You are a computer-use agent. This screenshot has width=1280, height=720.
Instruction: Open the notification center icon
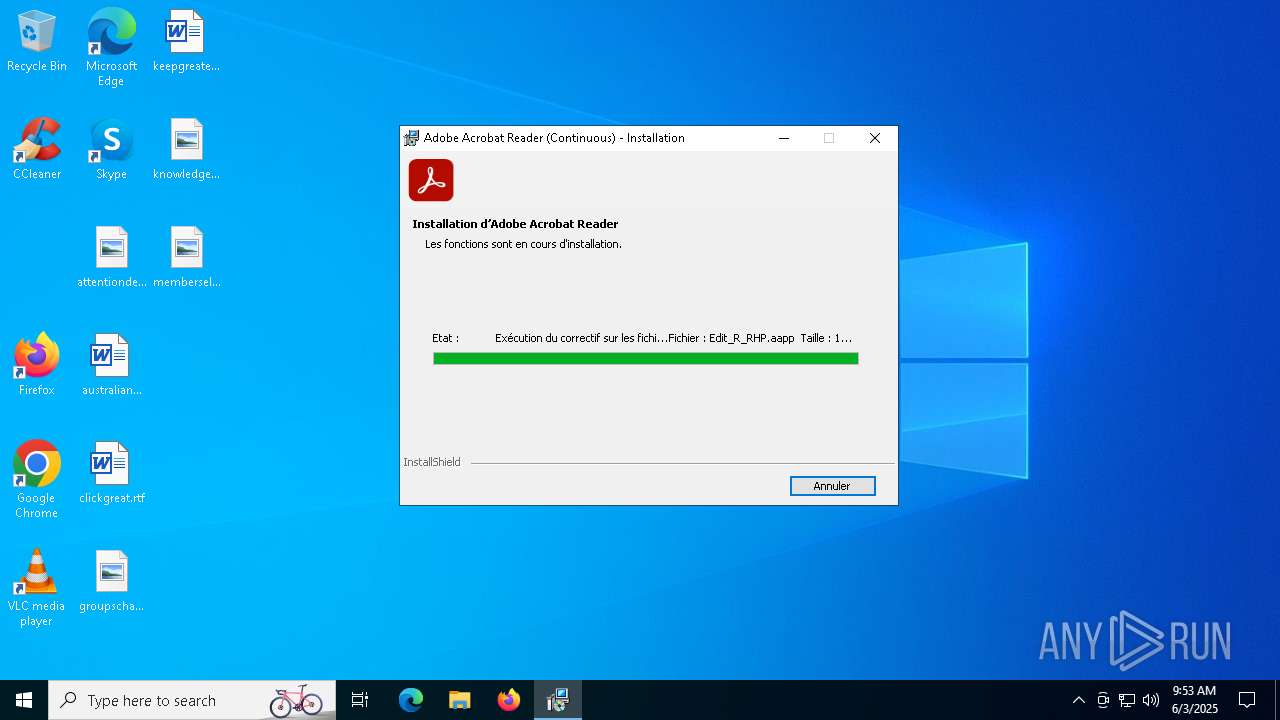pyautogui.click(x=1247, y=700)
